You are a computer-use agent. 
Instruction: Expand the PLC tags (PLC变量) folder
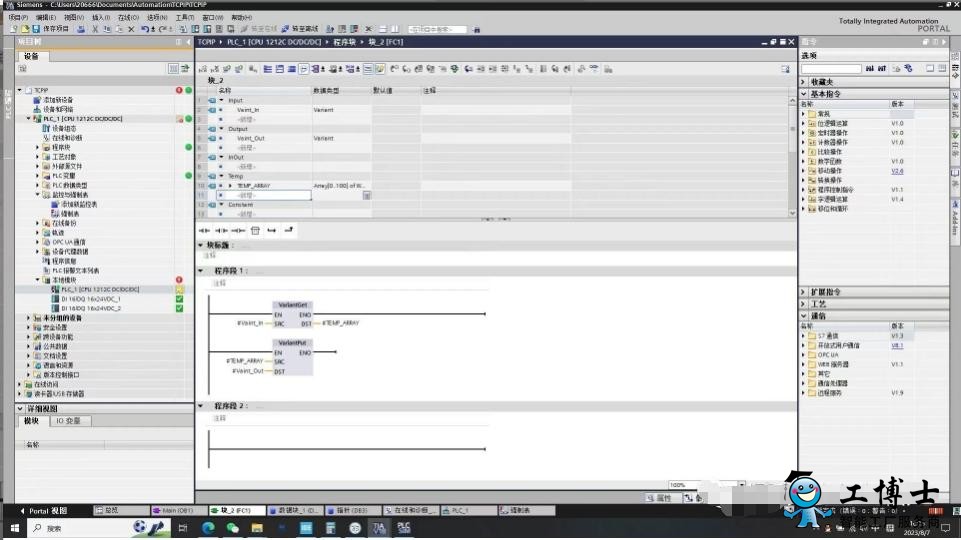(x=37, y=176)
